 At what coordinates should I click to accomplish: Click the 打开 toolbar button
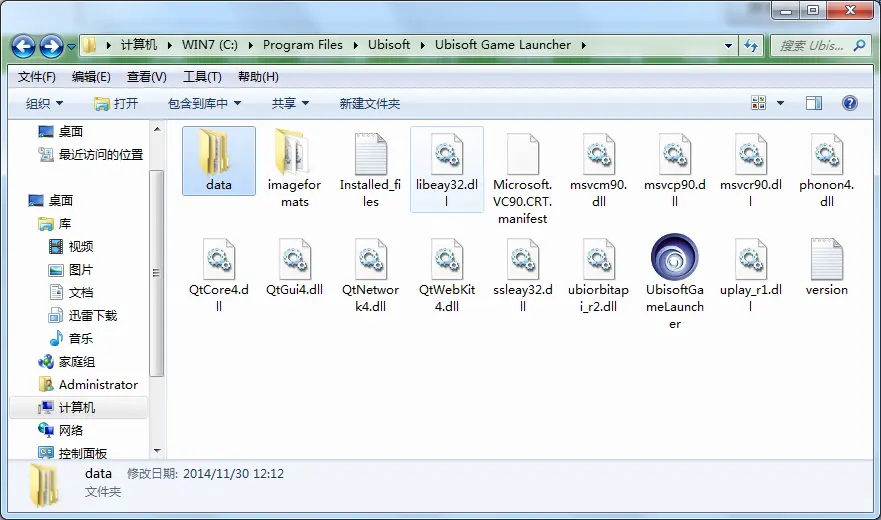pyautogui.click(x=116, y=103)
